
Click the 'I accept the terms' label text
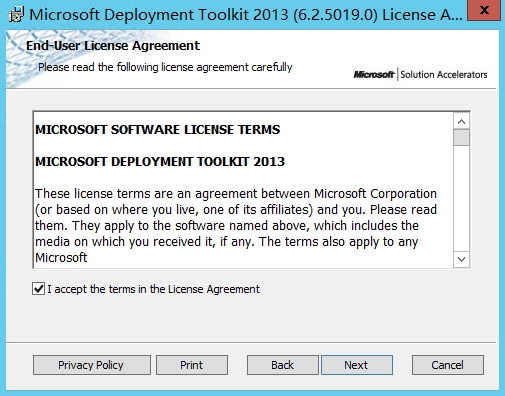click(153, 289)
